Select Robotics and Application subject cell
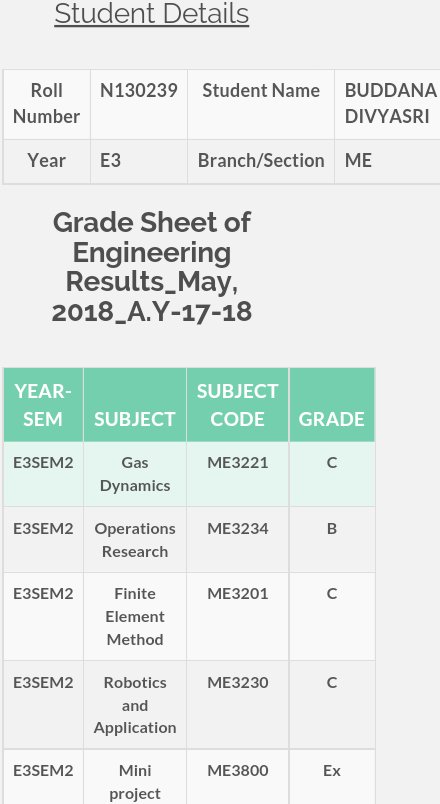Viewport: 440px width, 804px height. point(135,705)
